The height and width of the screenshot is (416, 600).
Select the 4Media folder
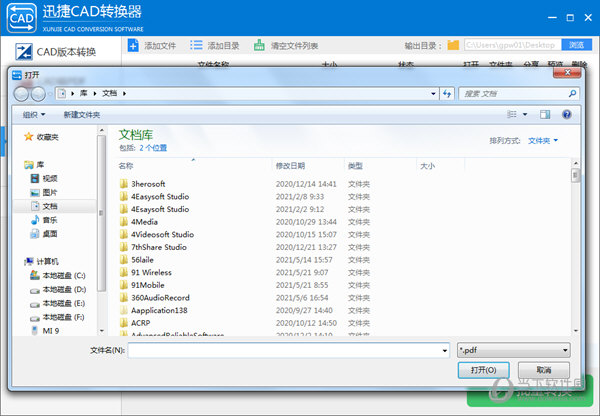139,222
